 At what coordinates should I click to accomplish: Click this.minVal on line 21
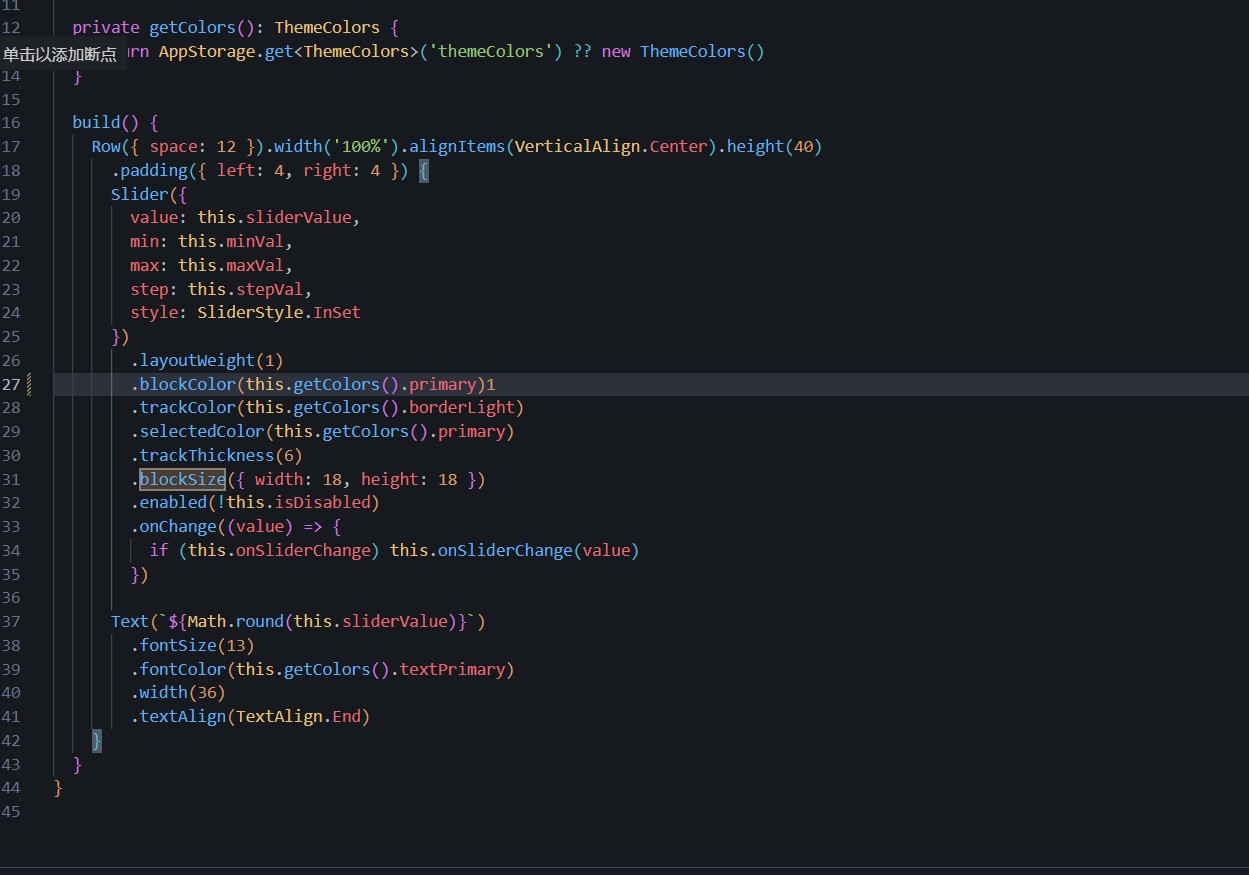(231, 241)
